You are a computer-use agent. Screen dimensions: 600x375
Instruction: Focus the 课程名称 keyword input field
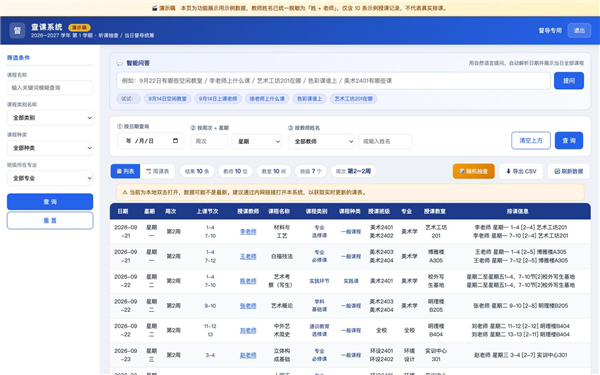[50, 88]
